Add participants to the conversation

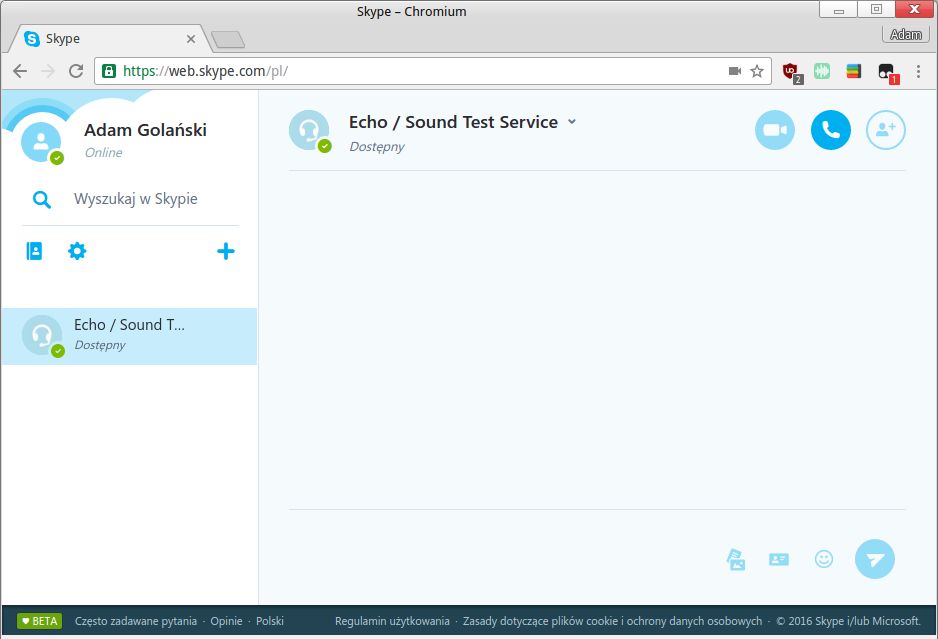[x=886, y=130]
